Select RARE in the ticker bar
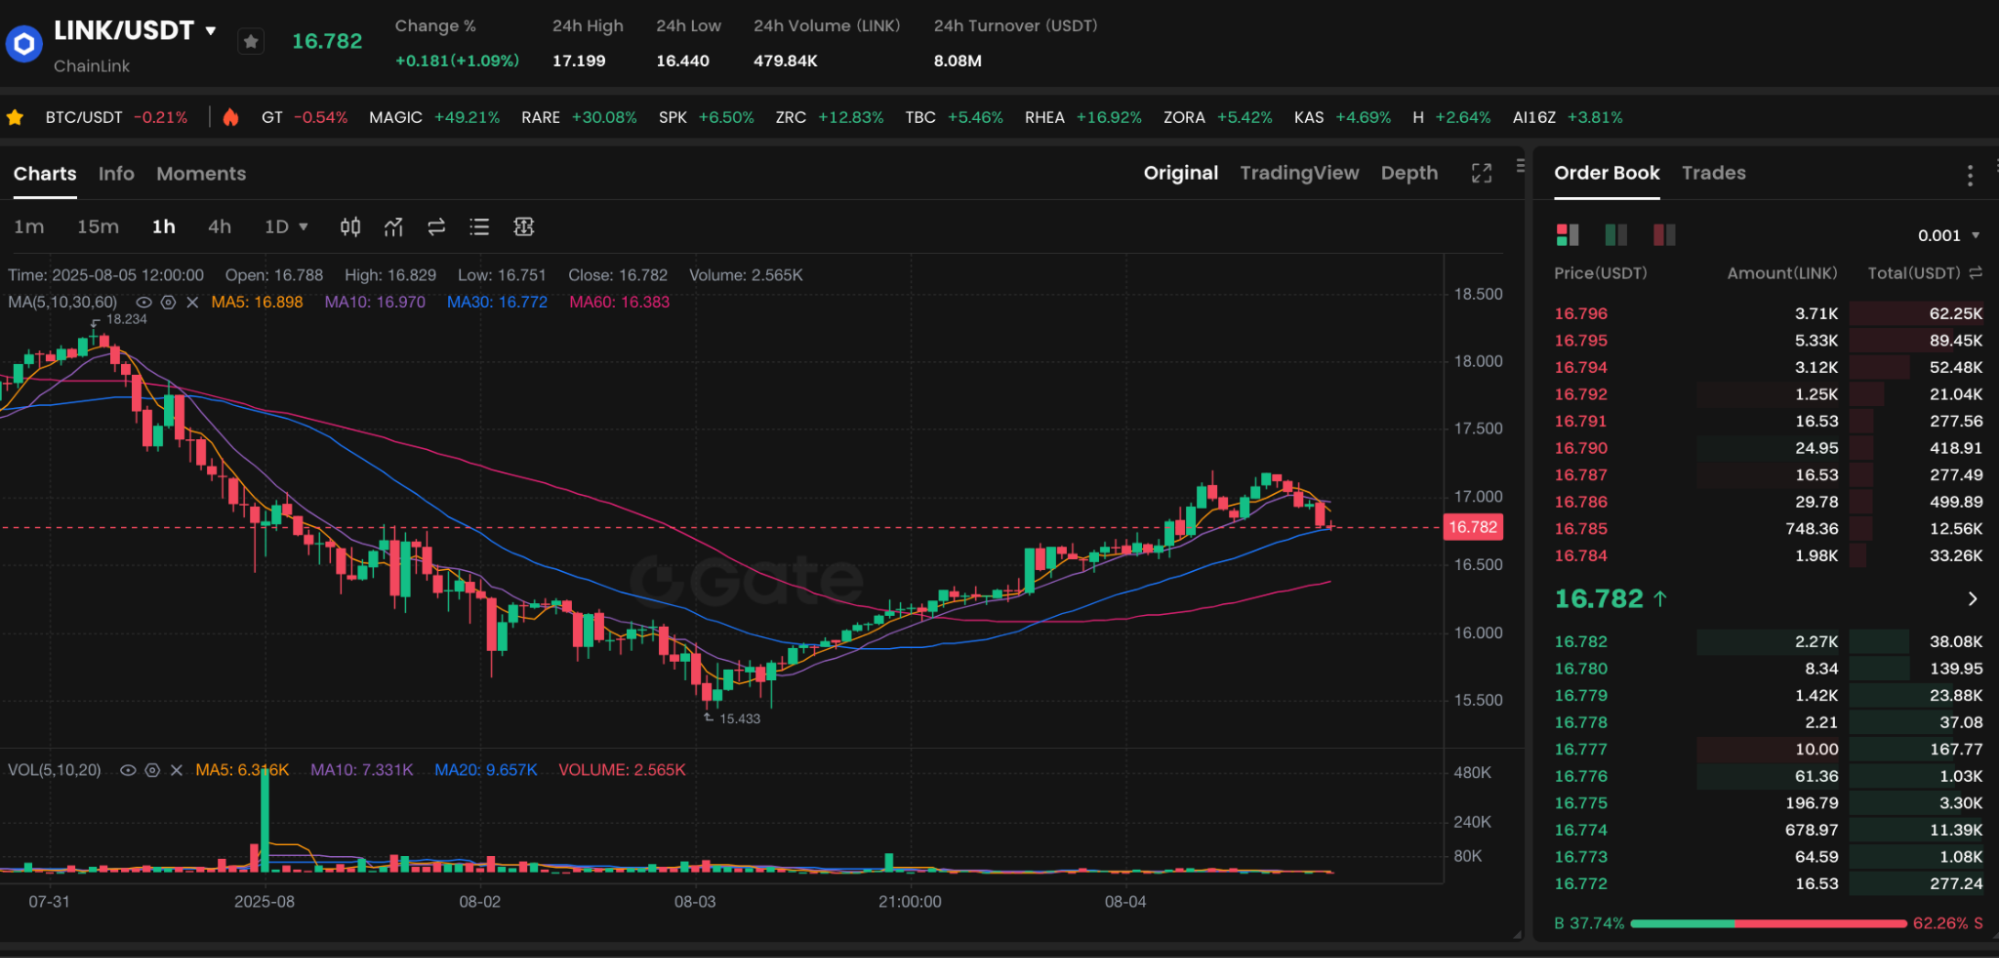This screenshot has width=1999, height=958. (x=579, y=117)
